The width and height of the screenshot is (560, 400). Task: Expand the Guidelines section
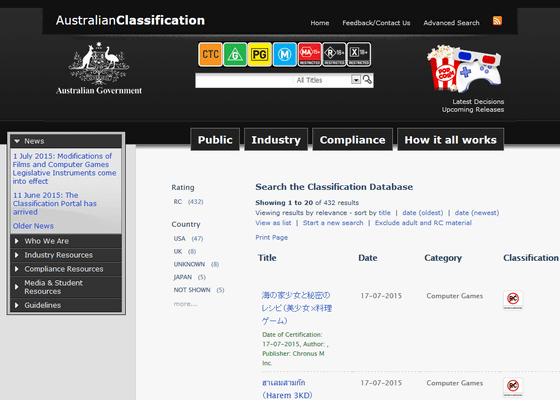coord(66,305)
